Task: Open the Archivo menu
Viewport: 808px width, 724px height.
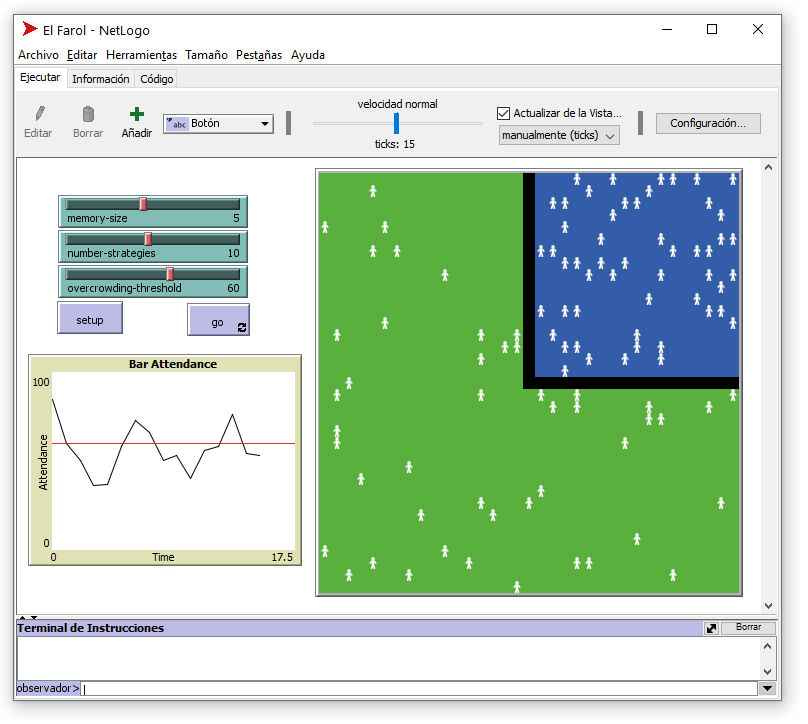Action: click(x=39, y=55)
